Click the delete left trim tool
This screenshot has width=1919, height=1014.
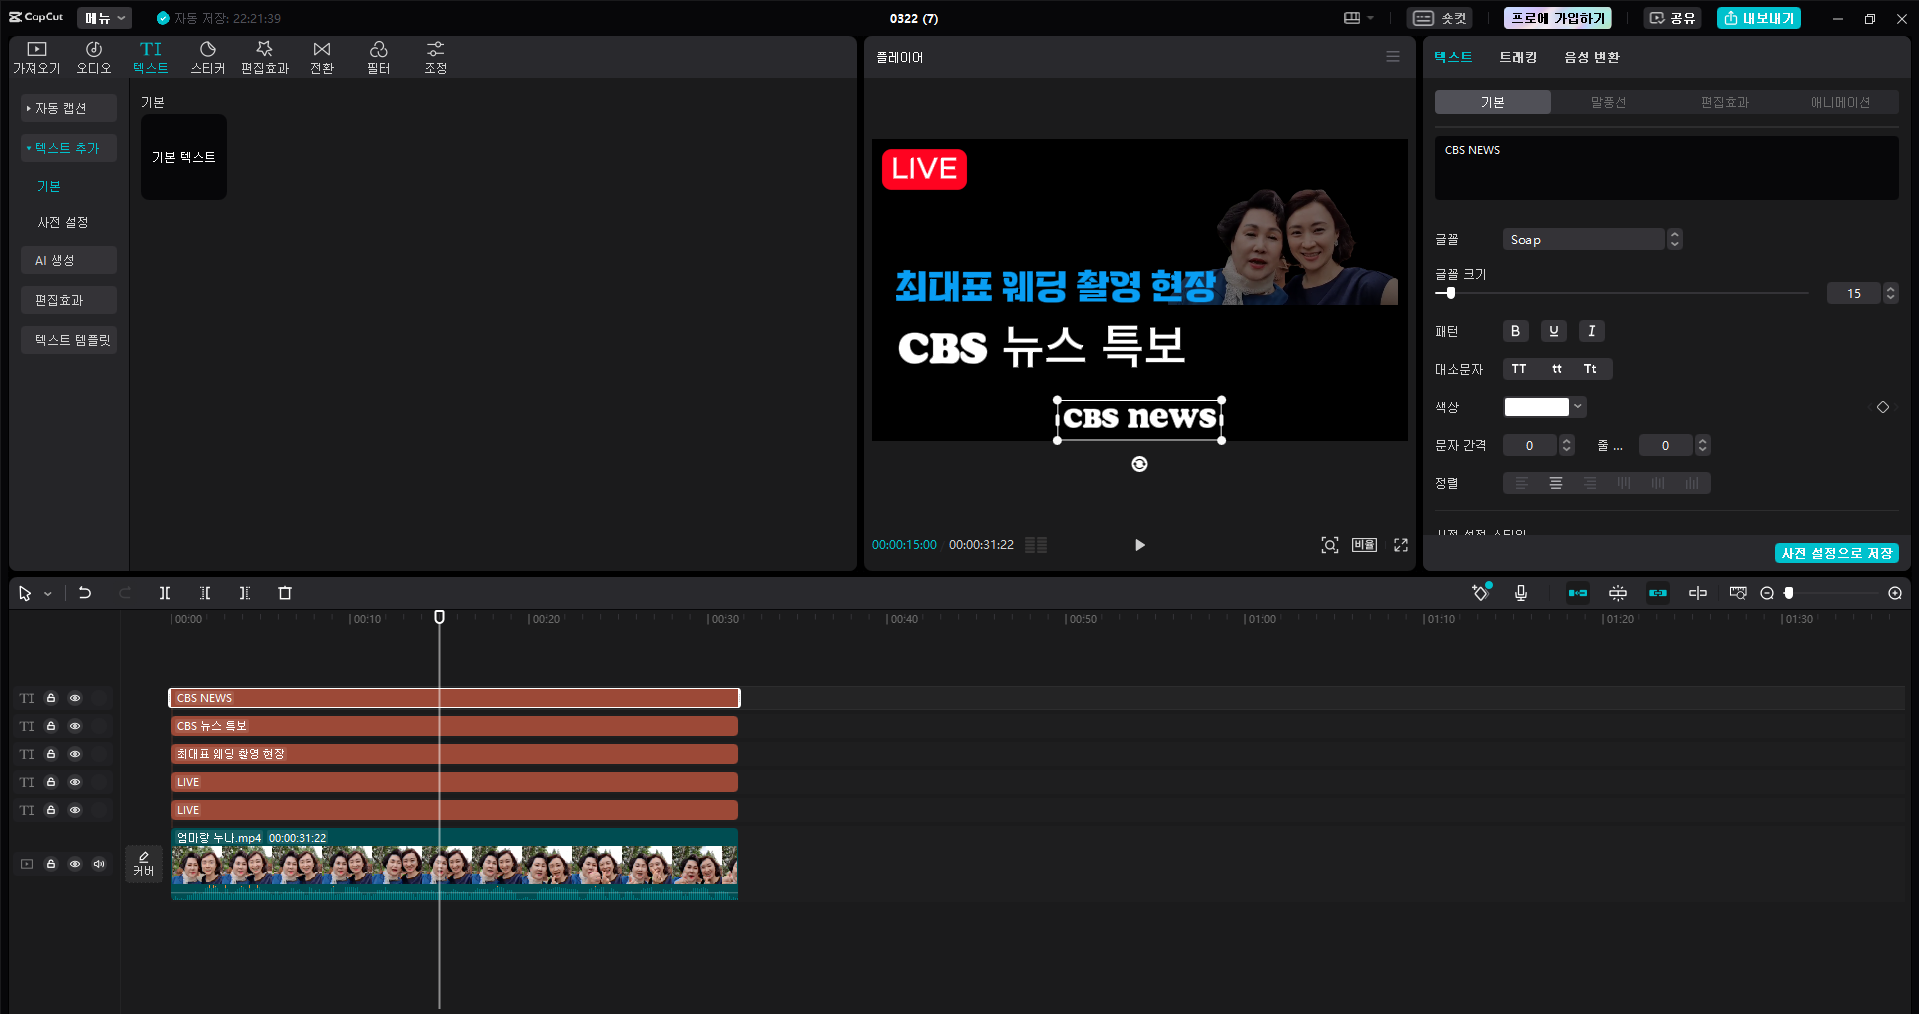tap(205, 593)
